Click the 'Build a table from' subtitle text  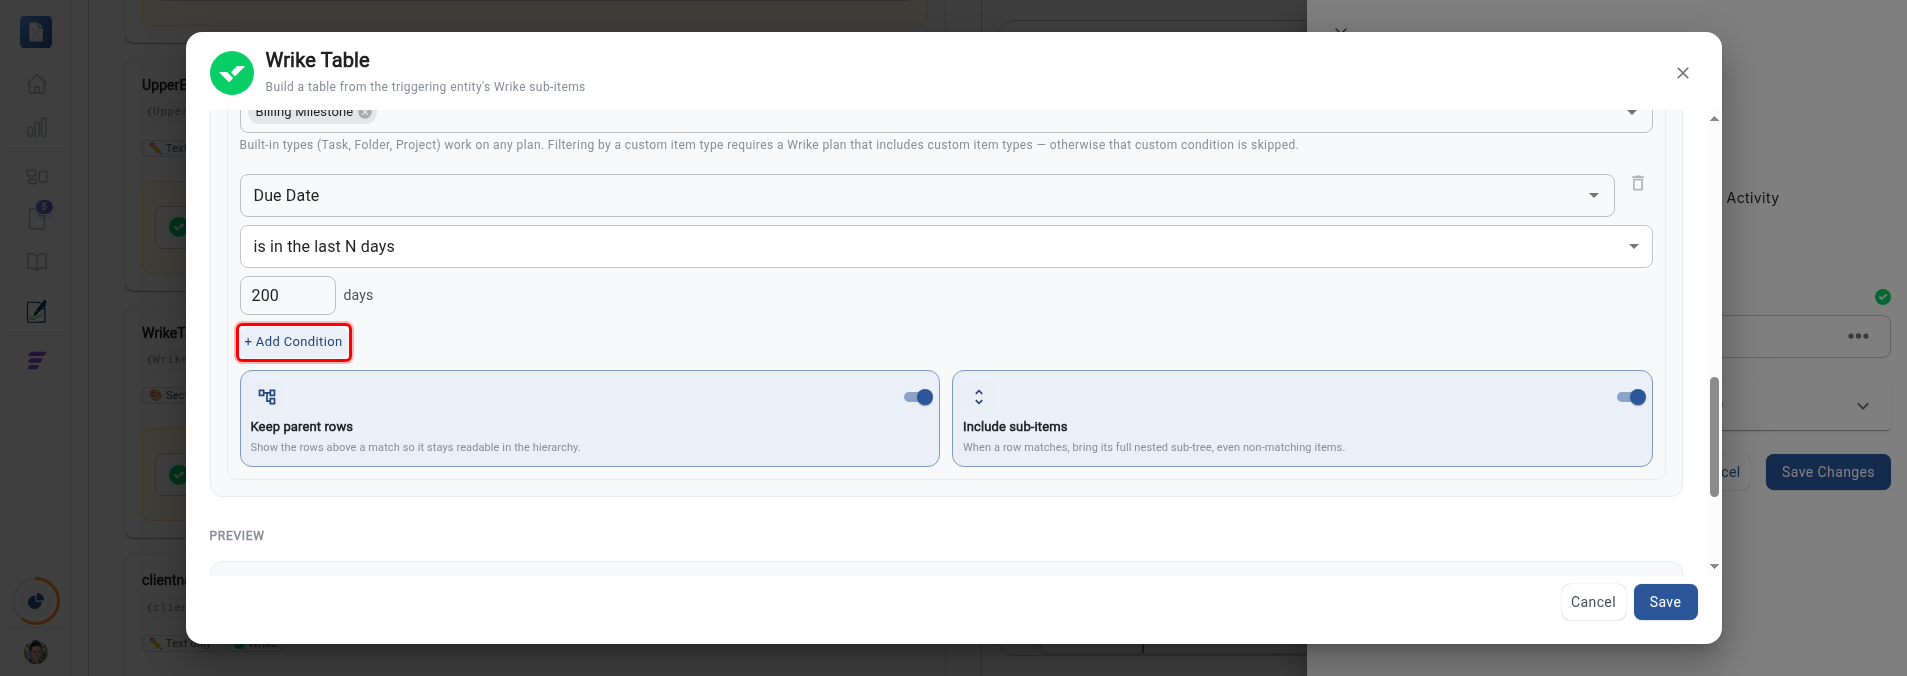tap(425, 87)
